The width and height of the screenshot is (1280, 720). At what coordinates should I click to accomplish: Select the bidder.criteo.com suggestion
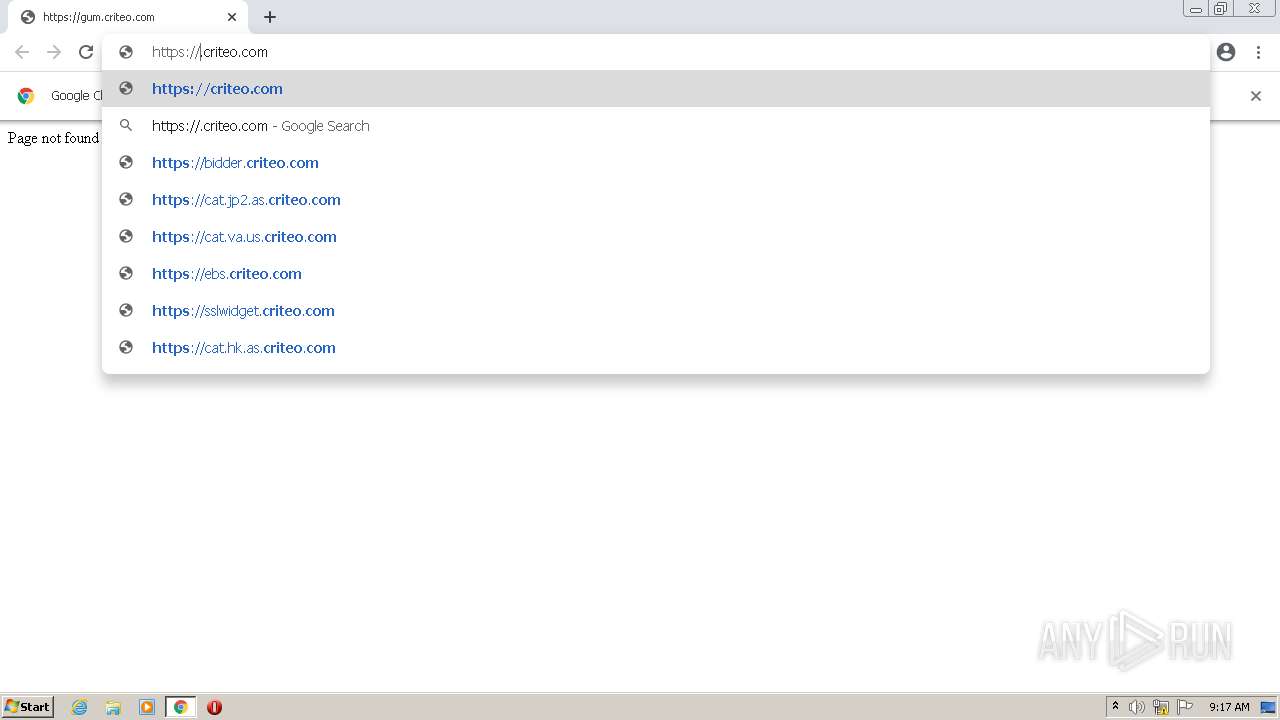point(656,163)
